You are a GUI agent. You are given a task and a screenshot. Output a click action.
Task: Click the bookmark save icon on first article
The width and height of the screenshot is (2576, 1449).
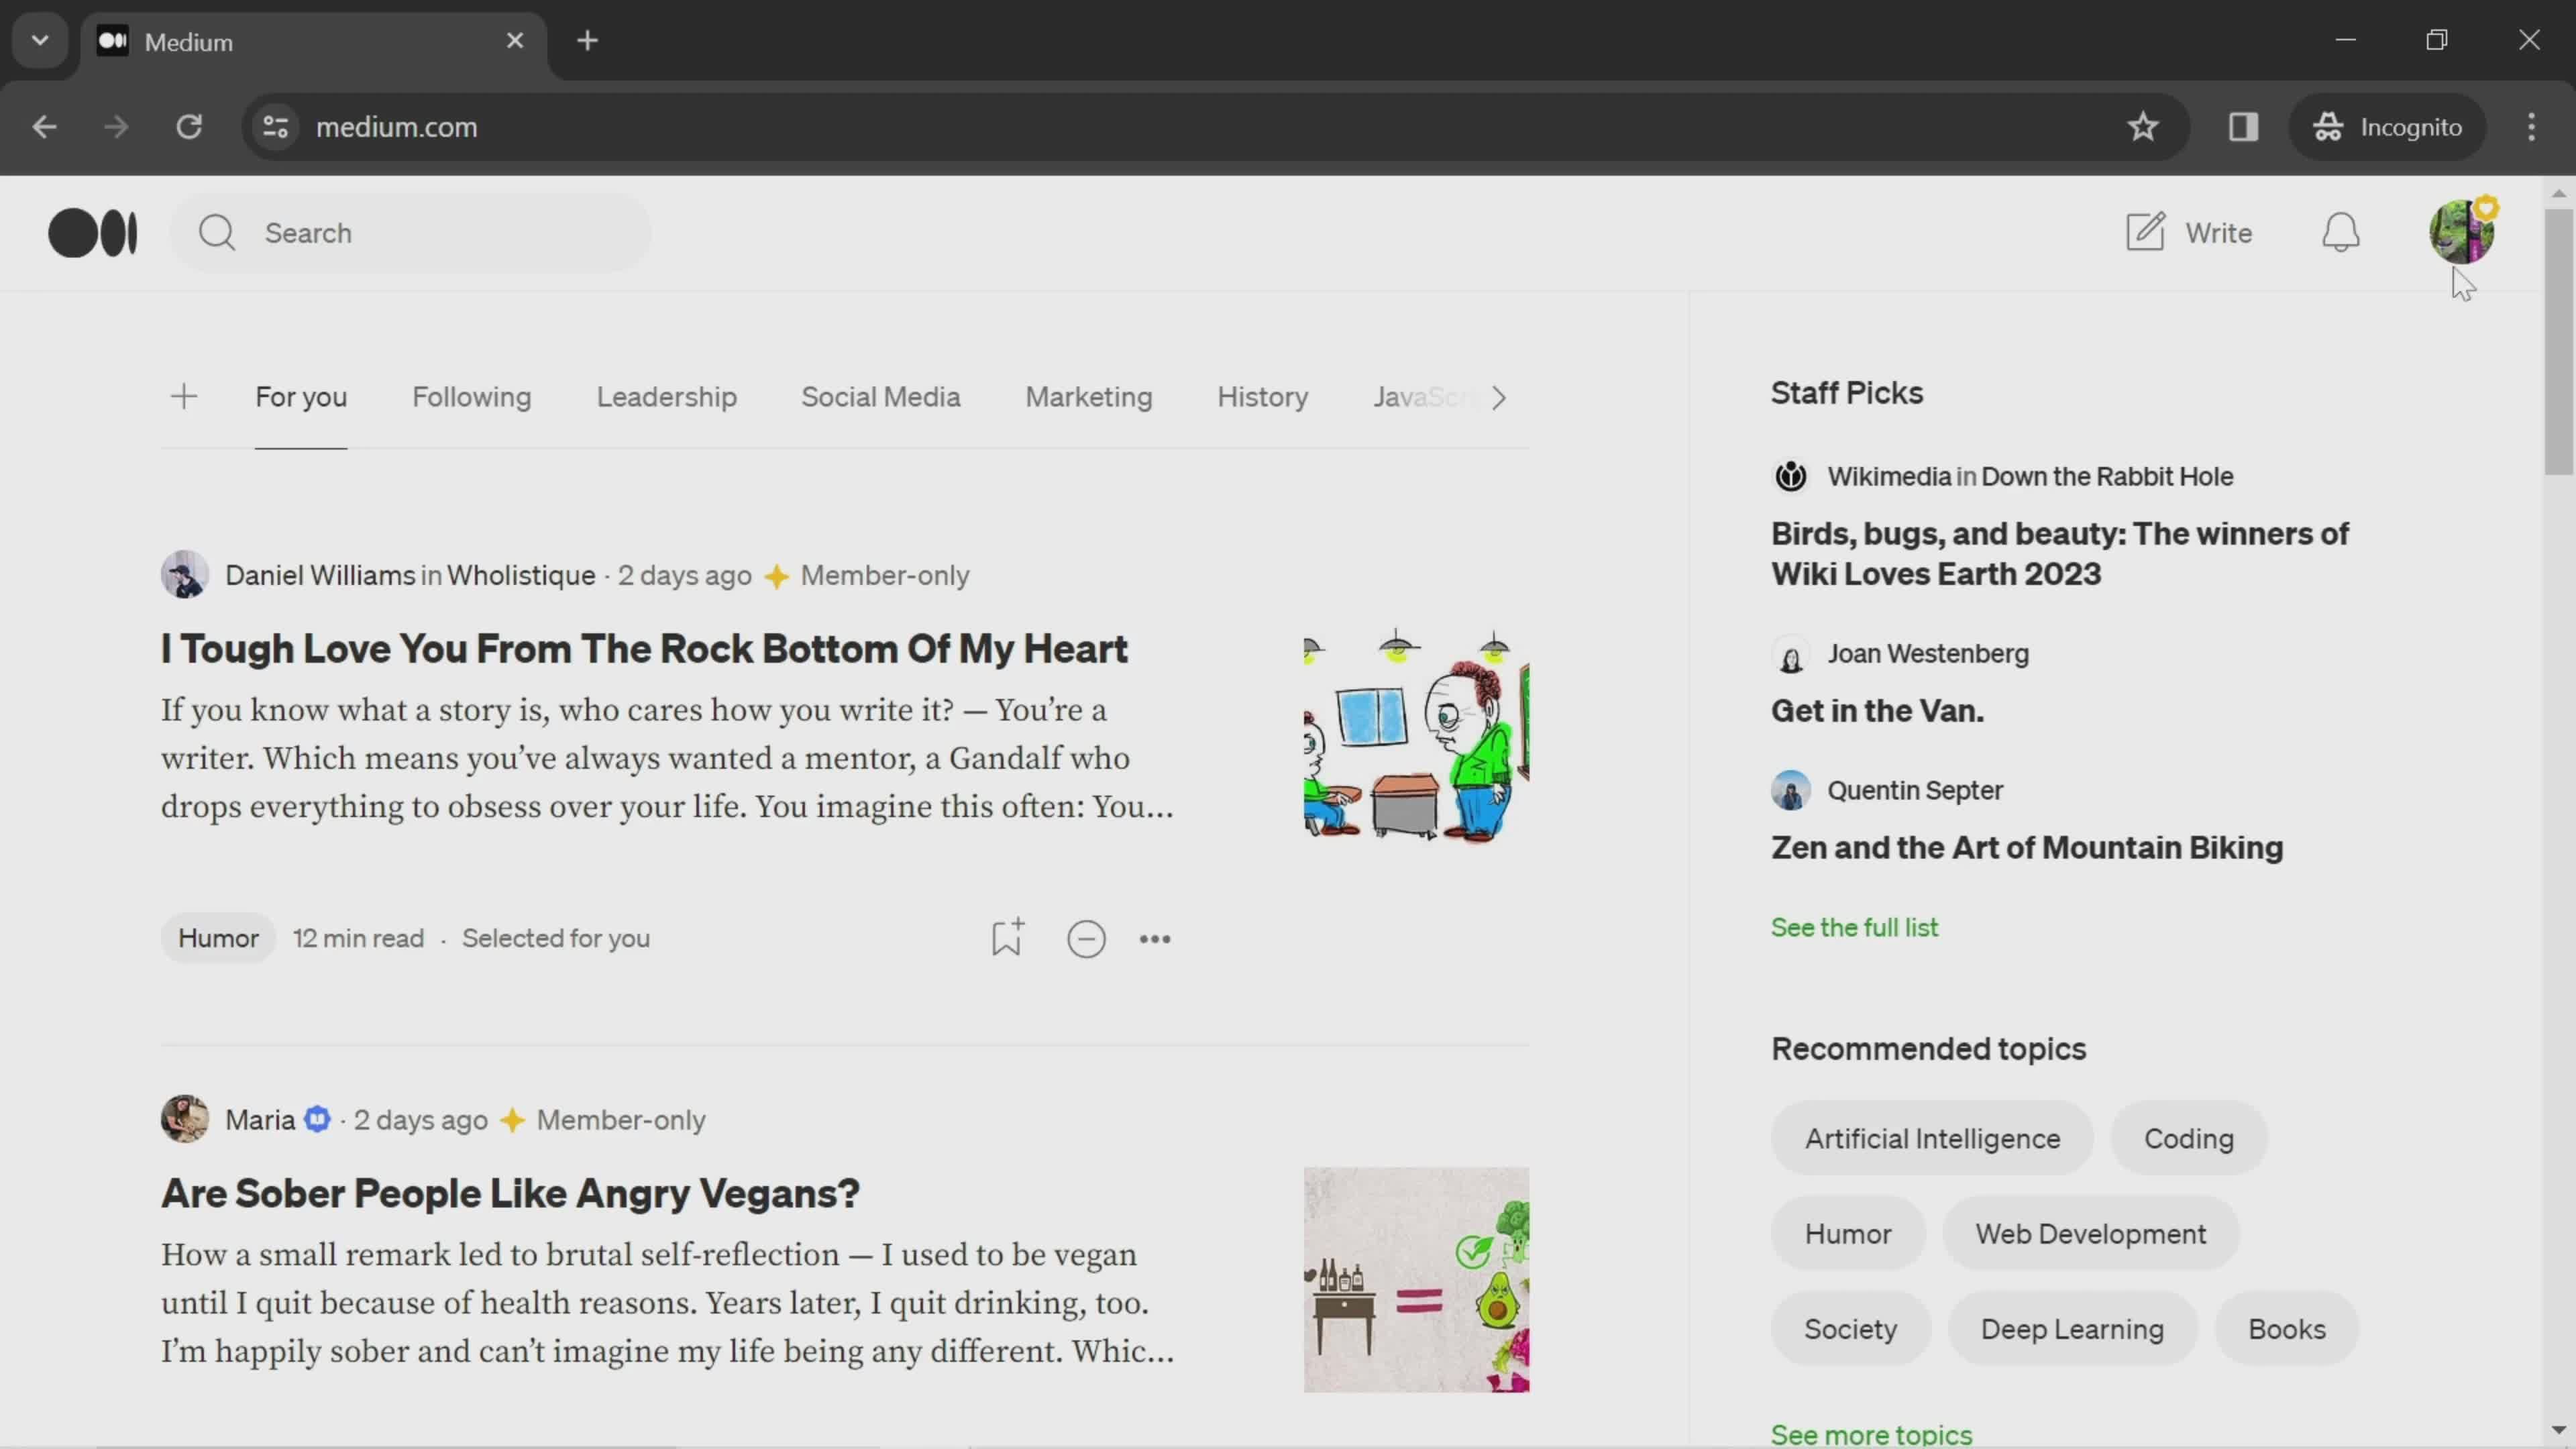(1007, 938)
